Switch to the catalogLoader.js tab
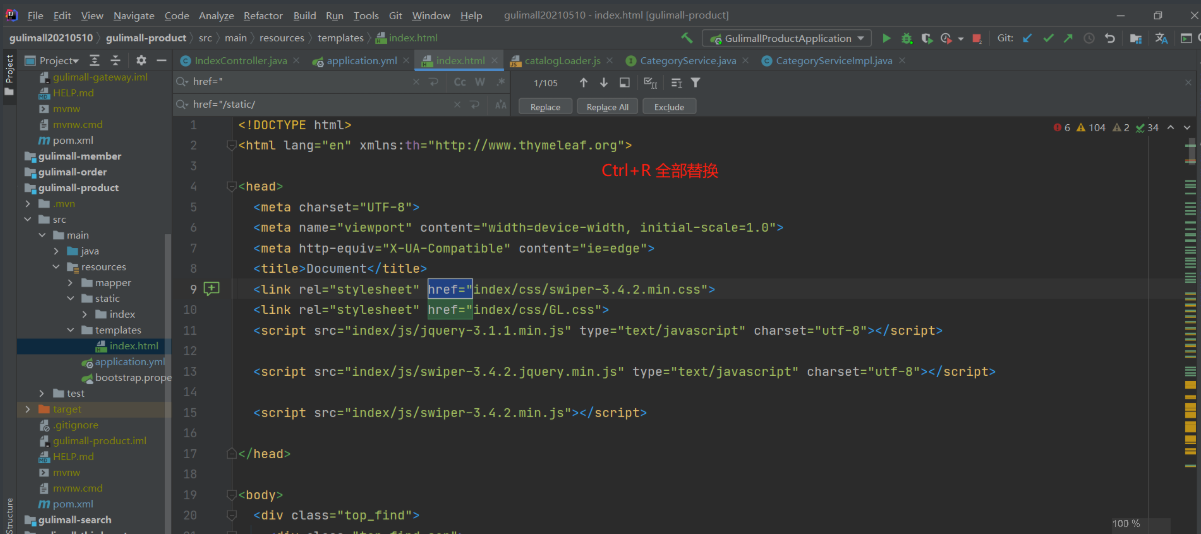This screenshot has width=1201, height=534. click(562, 61)
